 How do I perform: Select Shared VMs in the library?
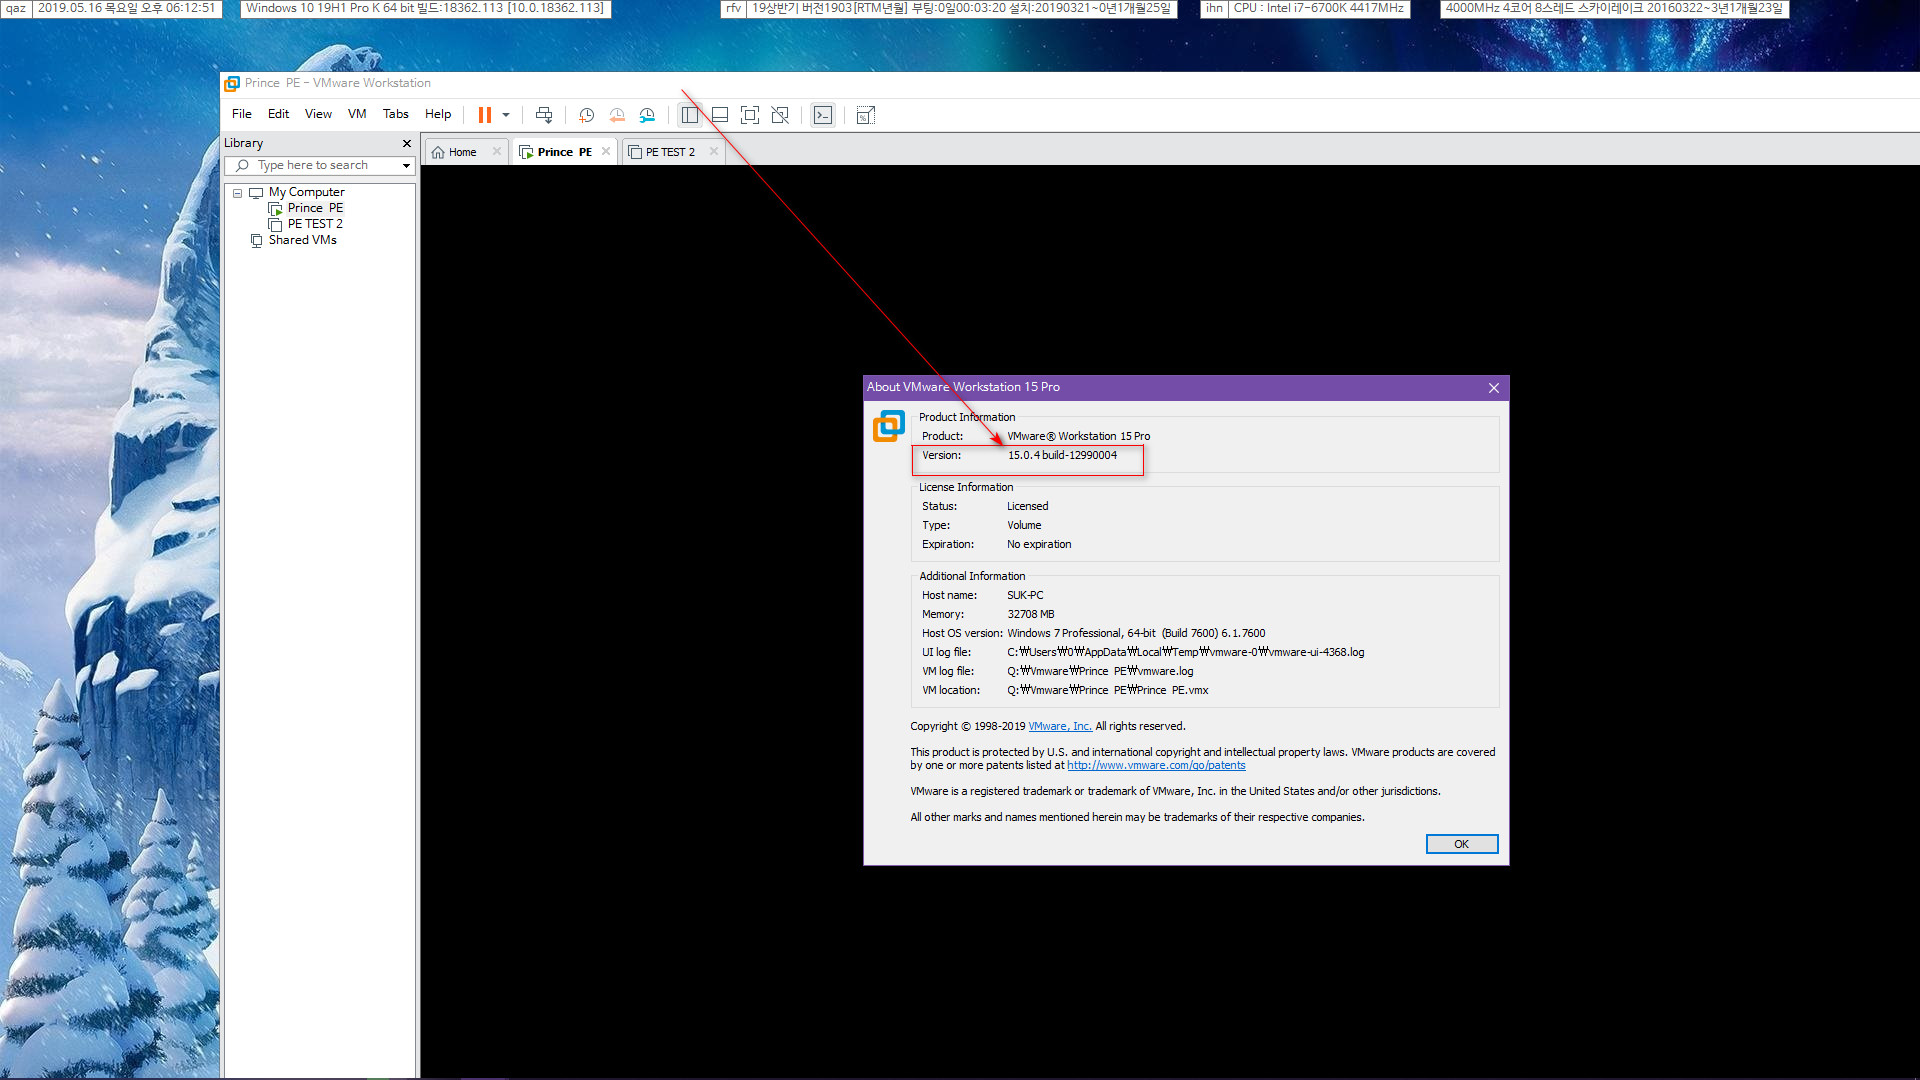[x=302, y=240]
